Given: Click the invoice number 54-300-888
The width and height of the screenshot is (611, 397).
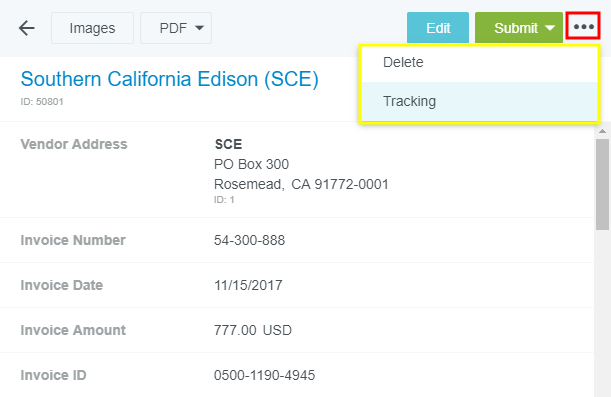Looking at the screenshot, I should click(x=249, y=240).
